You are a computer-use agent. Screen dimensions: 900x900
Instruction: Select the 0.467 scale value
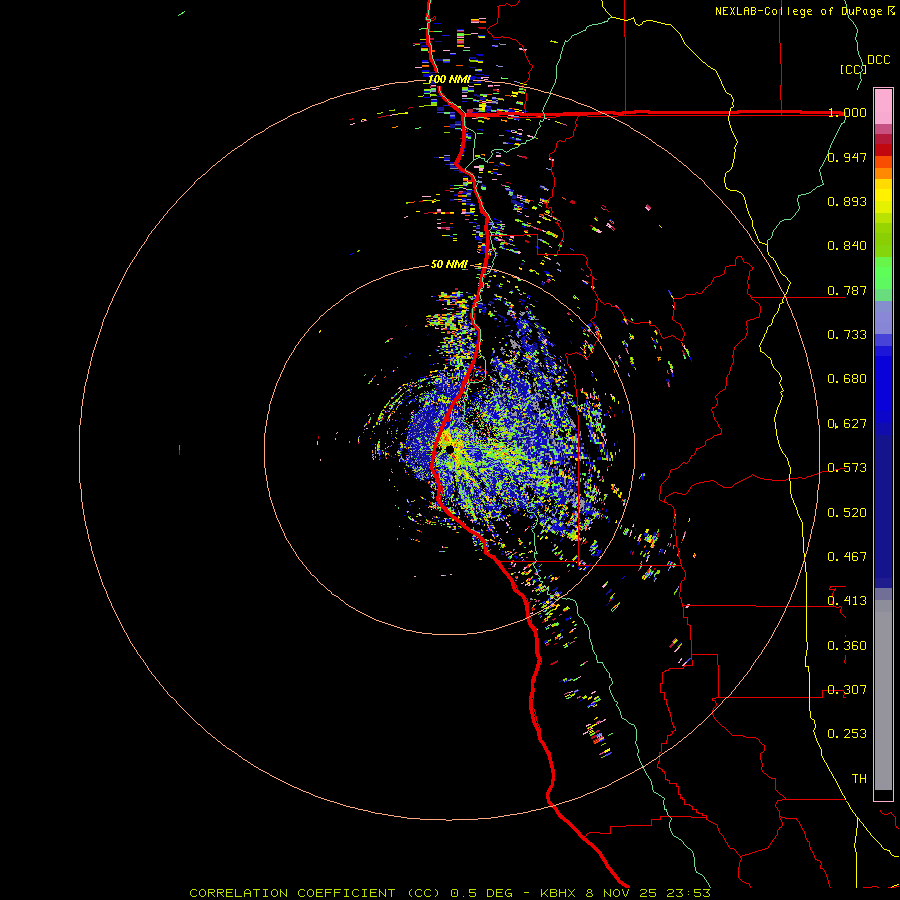click(x=847, y=557)
